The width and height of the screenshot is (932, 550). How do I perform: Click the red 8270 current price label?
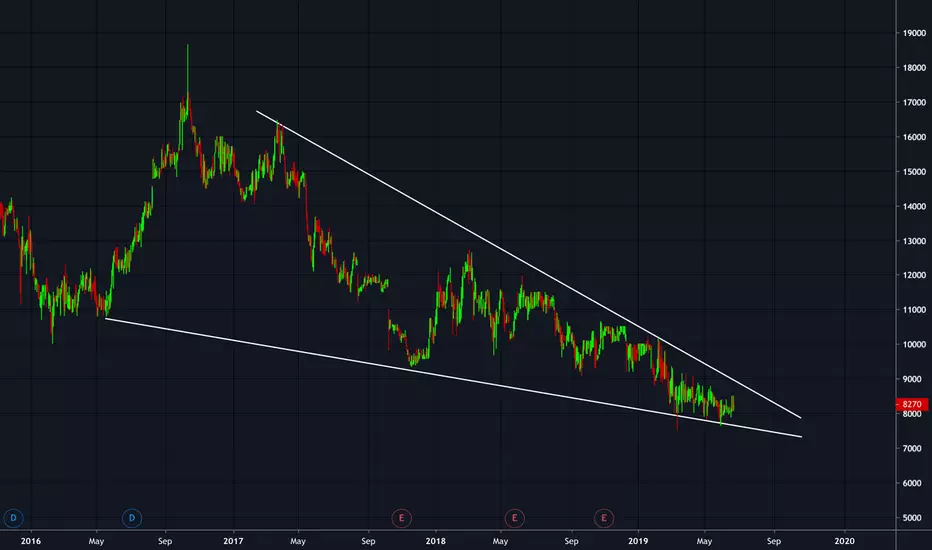tap(912, 404)
